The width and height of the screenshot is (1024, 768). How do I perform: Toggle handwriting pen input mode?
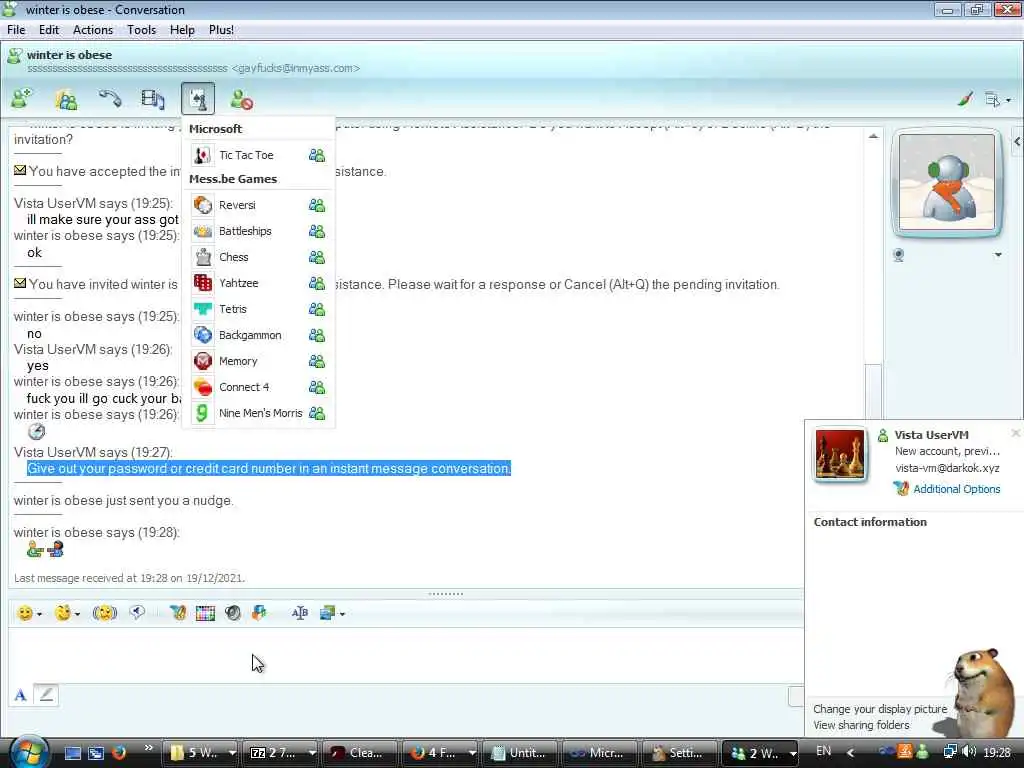coord(46,695)
